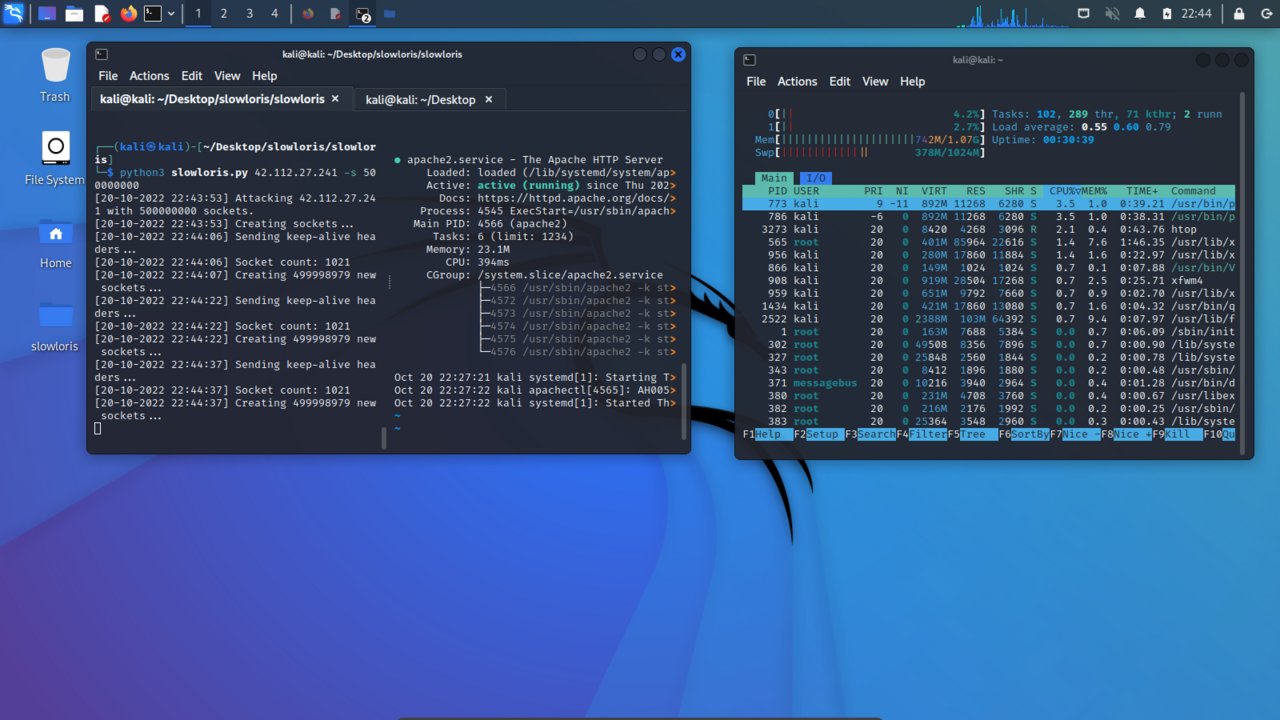Click F3 Search in htop footer
This screenshot has height=720, width=1280.
[870, 434]
